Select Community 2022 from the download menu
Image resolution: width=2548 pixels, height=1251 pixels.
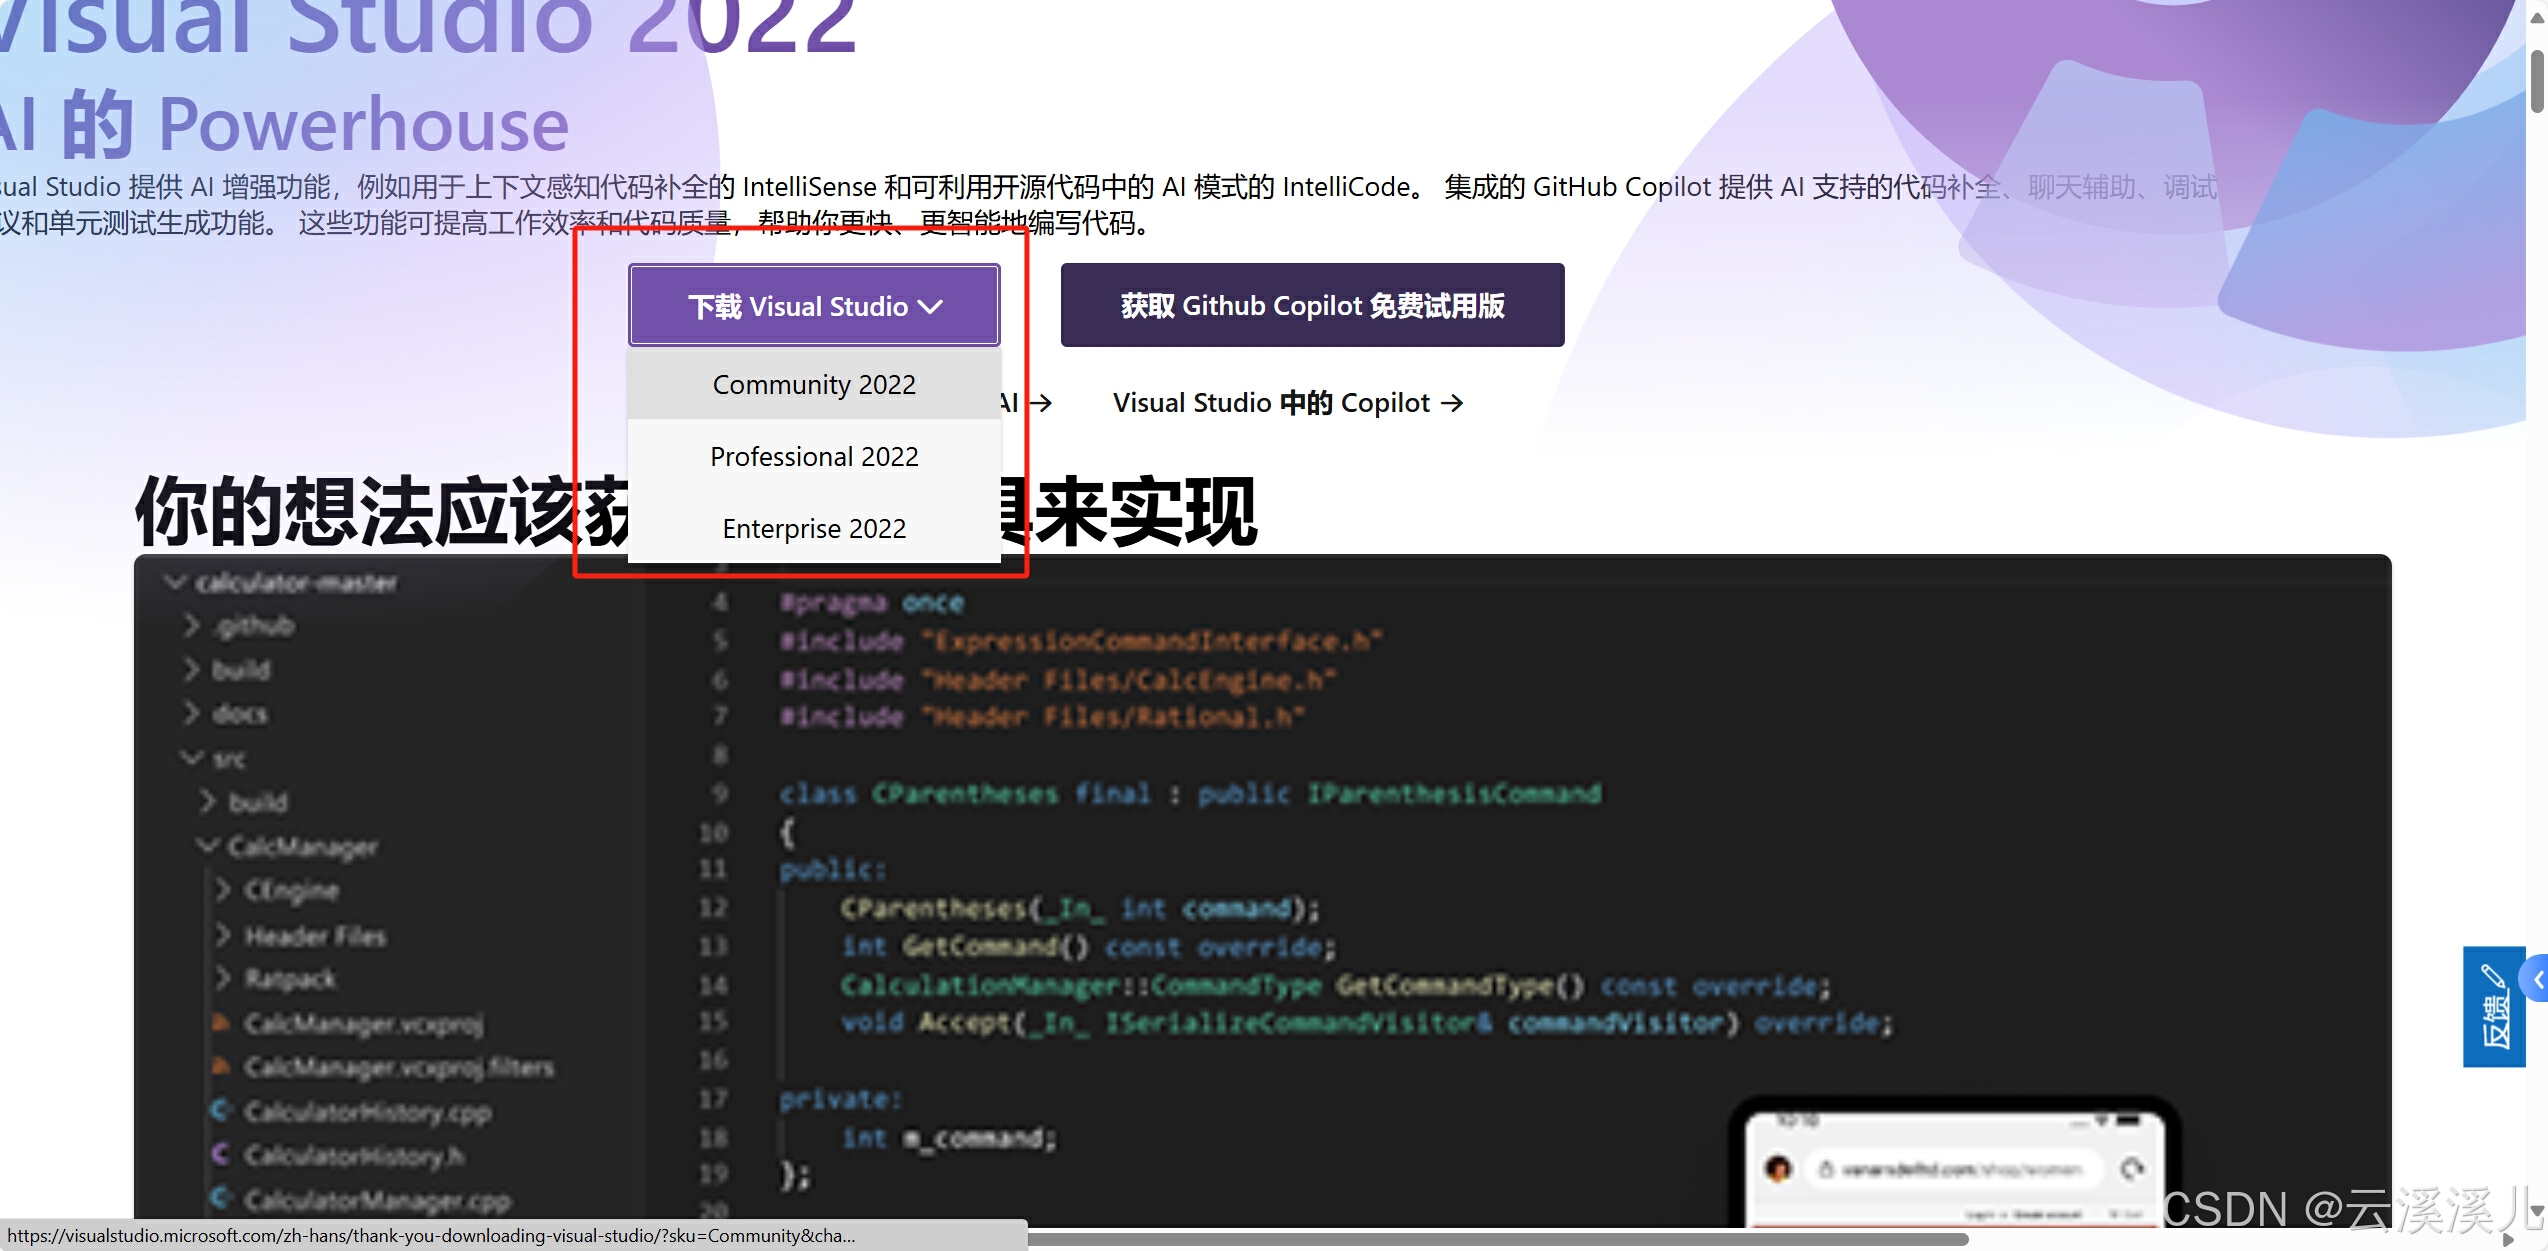tap(813, 385)
